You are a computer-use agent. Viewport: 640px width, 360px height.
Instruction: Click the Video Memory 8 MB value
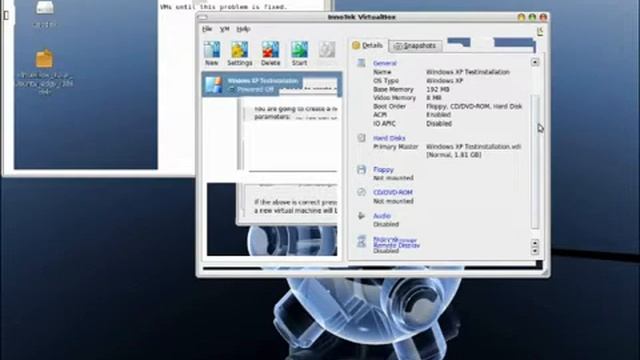coord(434,98)
